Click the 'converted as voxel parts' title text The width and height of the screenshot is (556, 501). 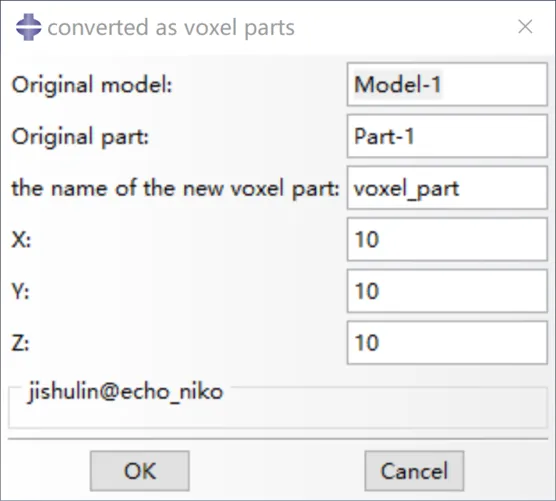point(171,28)
